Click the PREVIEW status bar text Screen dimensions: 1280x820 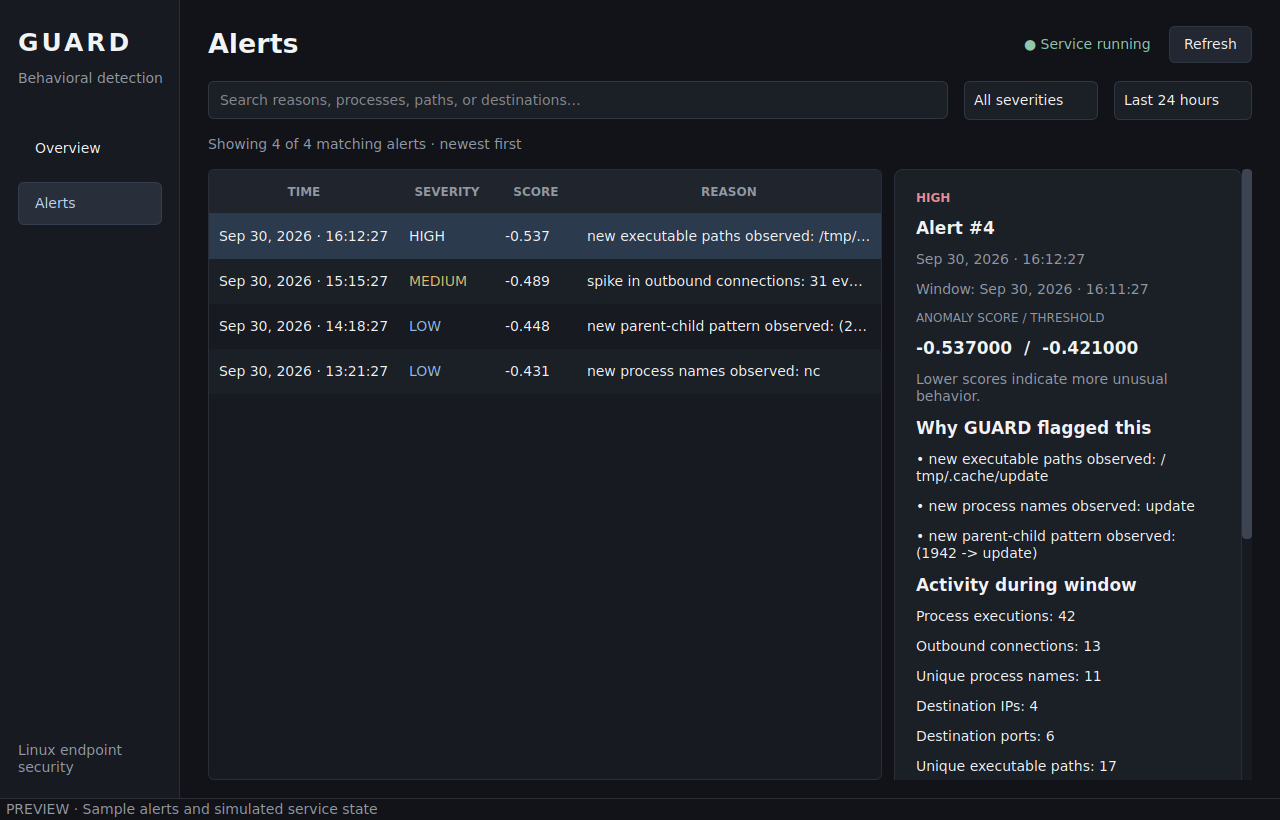coord(192,809)
